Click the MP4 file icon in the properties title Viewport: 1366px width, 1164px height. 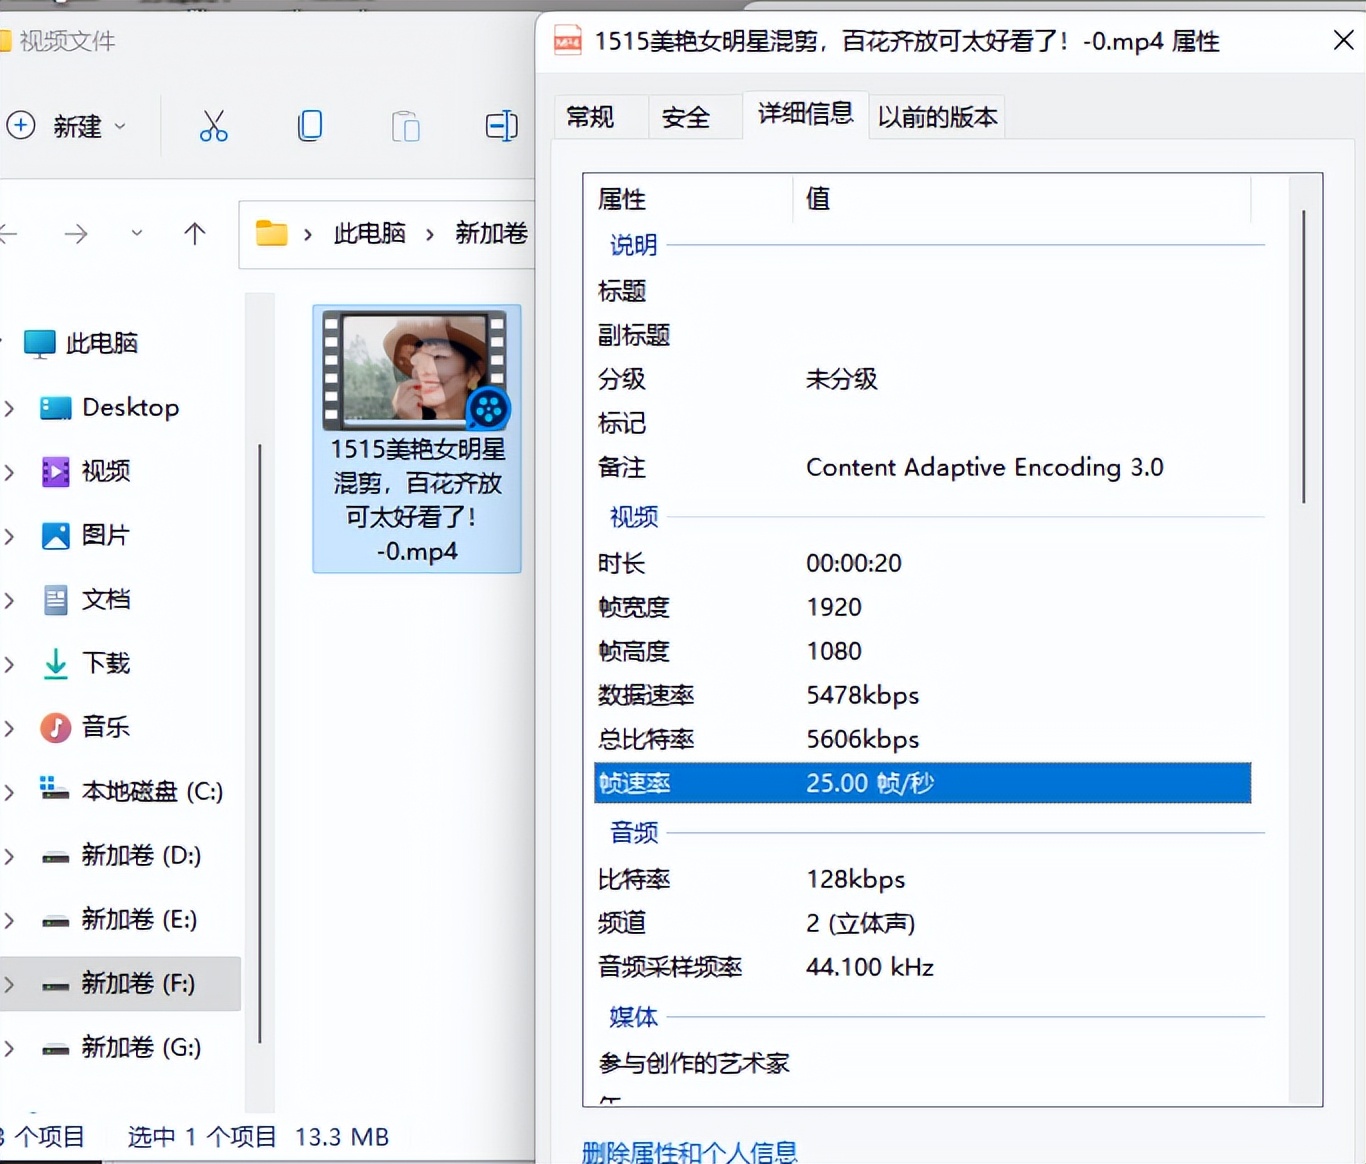point(567,41)
